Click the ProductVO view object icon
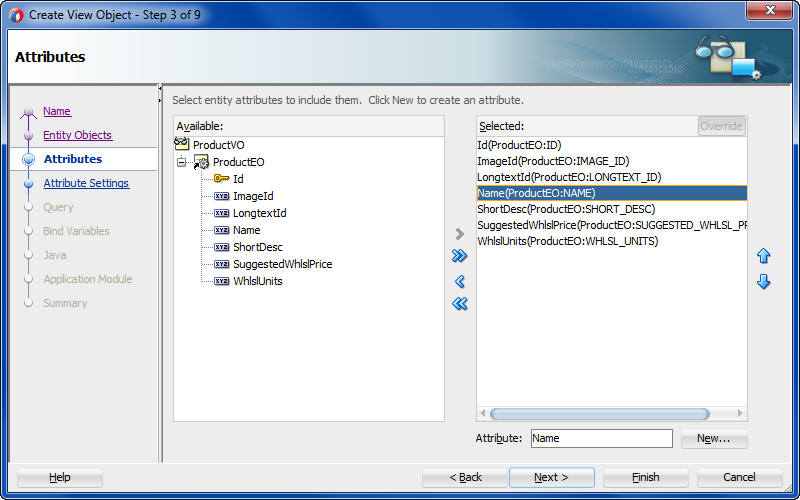The height and width of the screenshot is (500, 800). [182, 144]
